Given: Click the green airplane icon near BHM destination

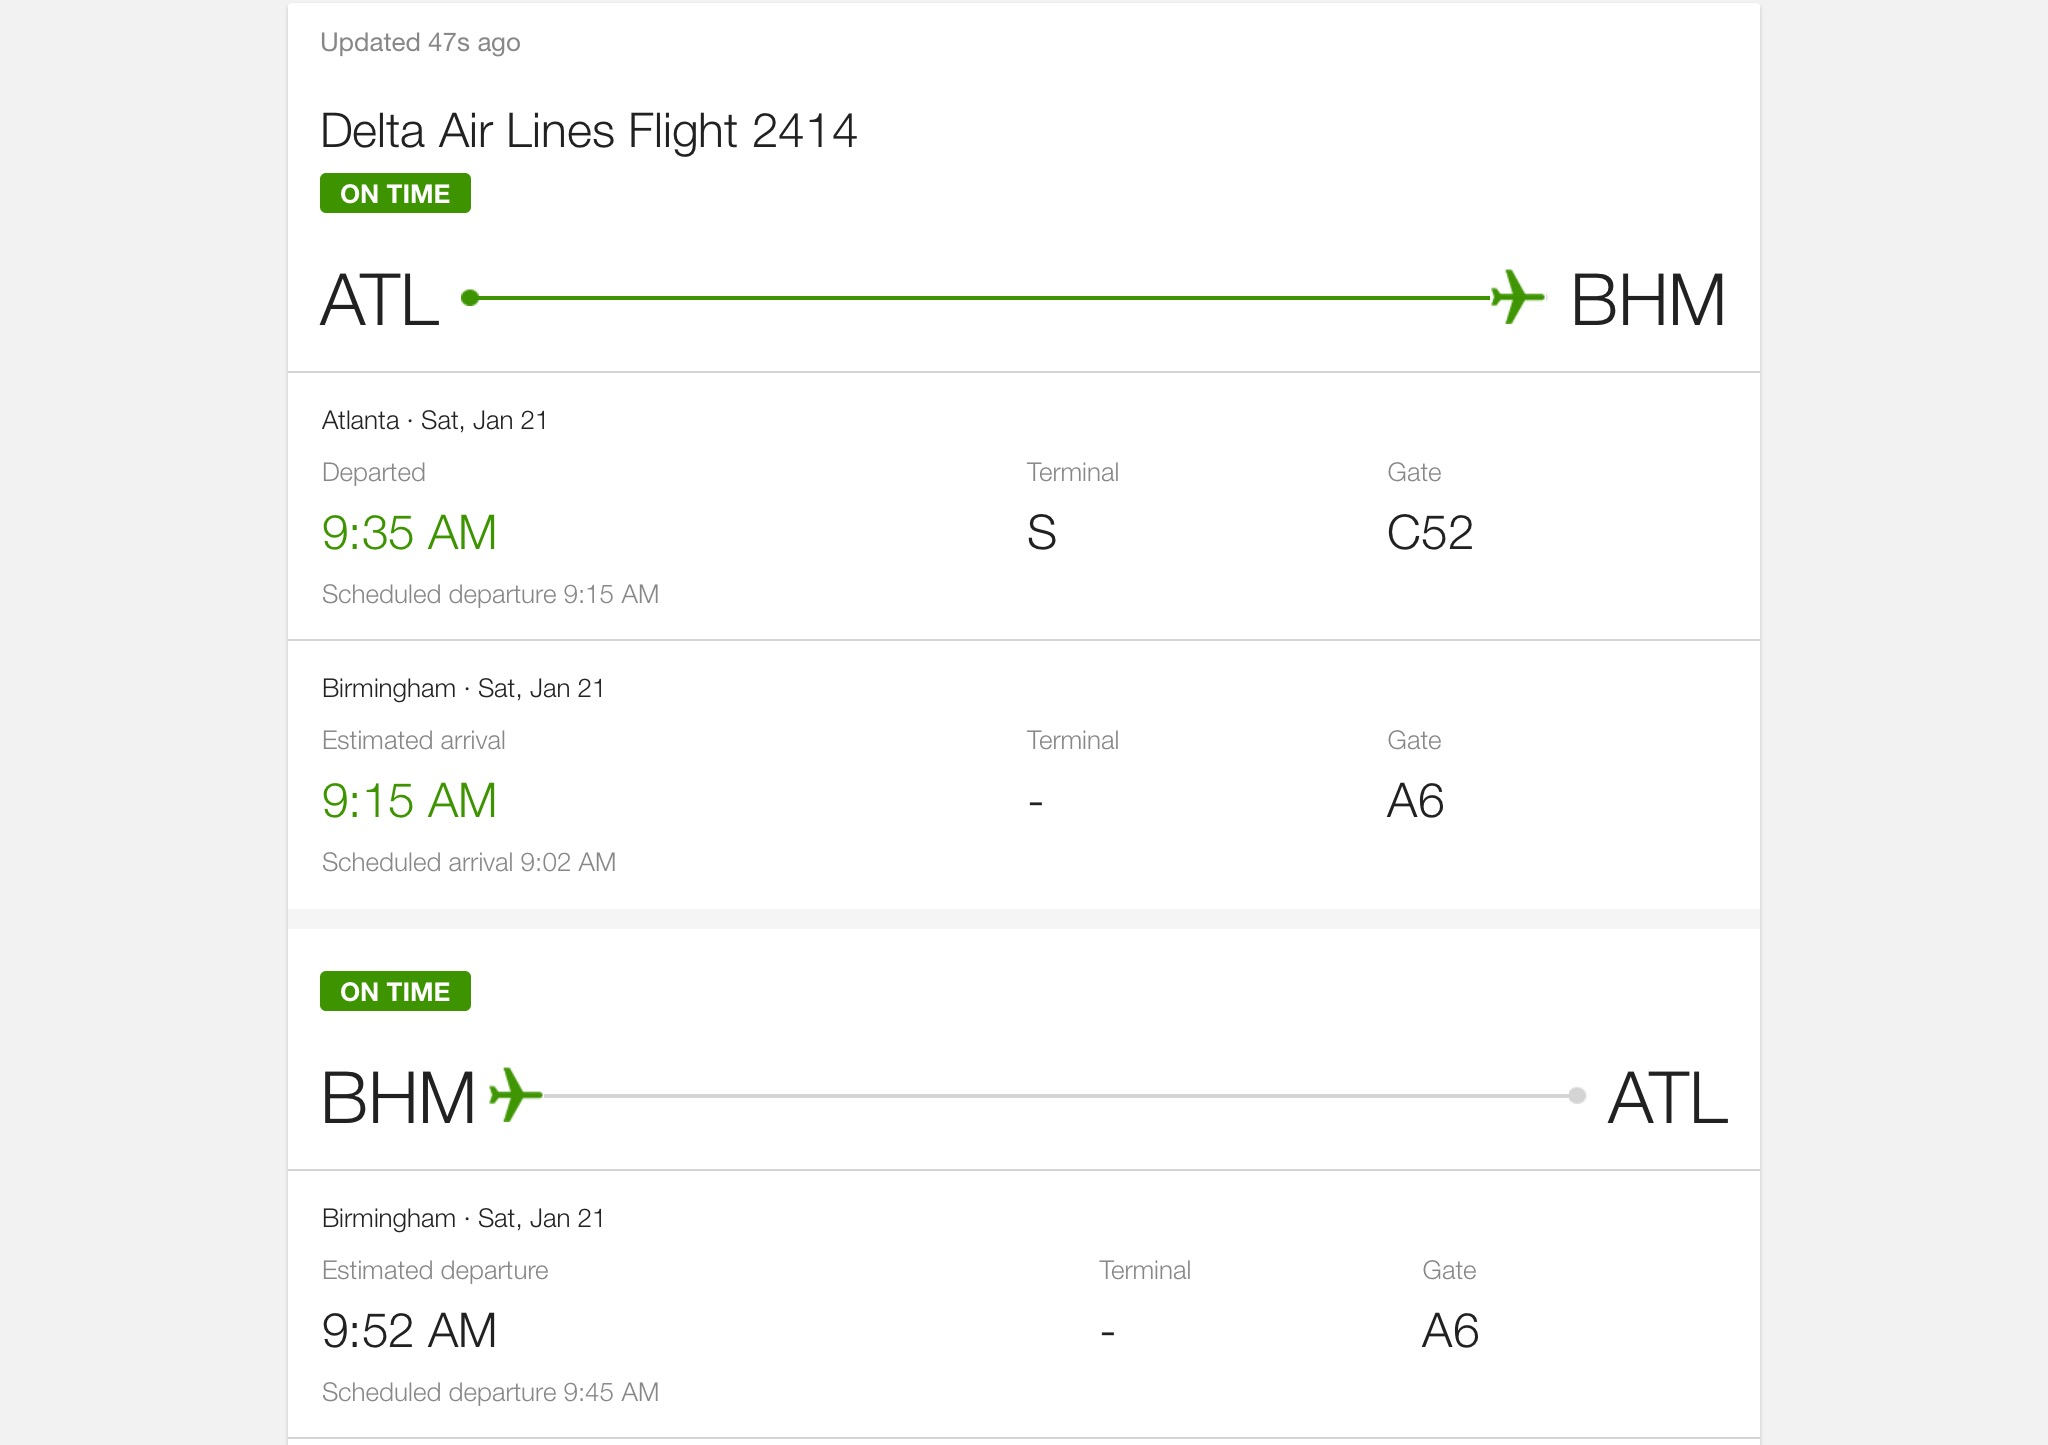Looking at the screenshot, I should (1517, 297).
